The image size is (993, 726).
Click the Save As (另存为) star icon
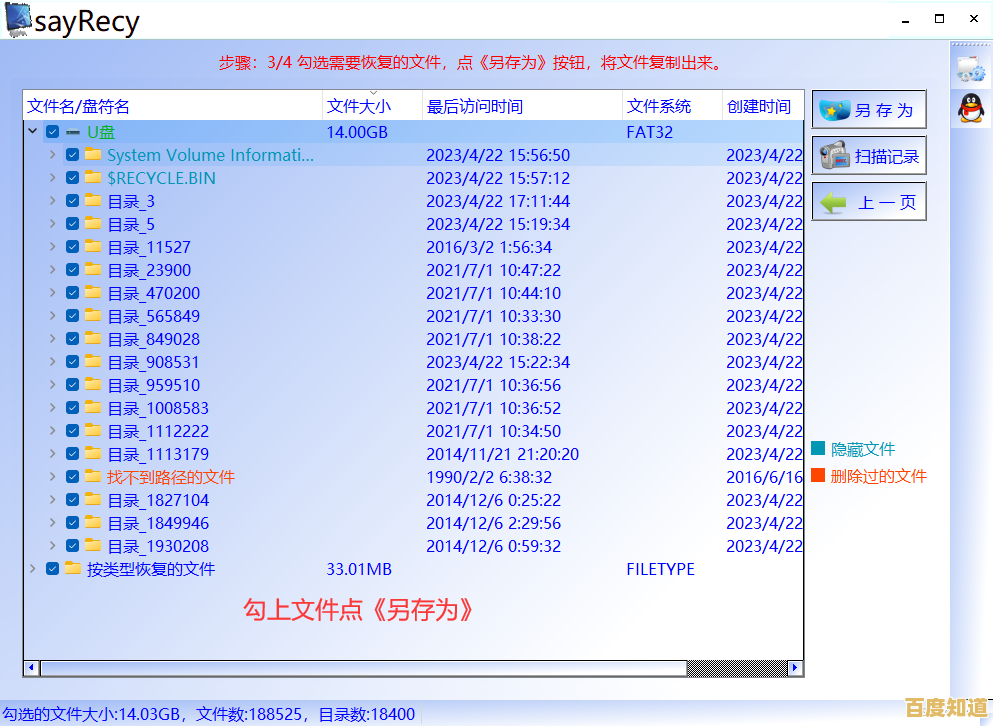(833, 109)
